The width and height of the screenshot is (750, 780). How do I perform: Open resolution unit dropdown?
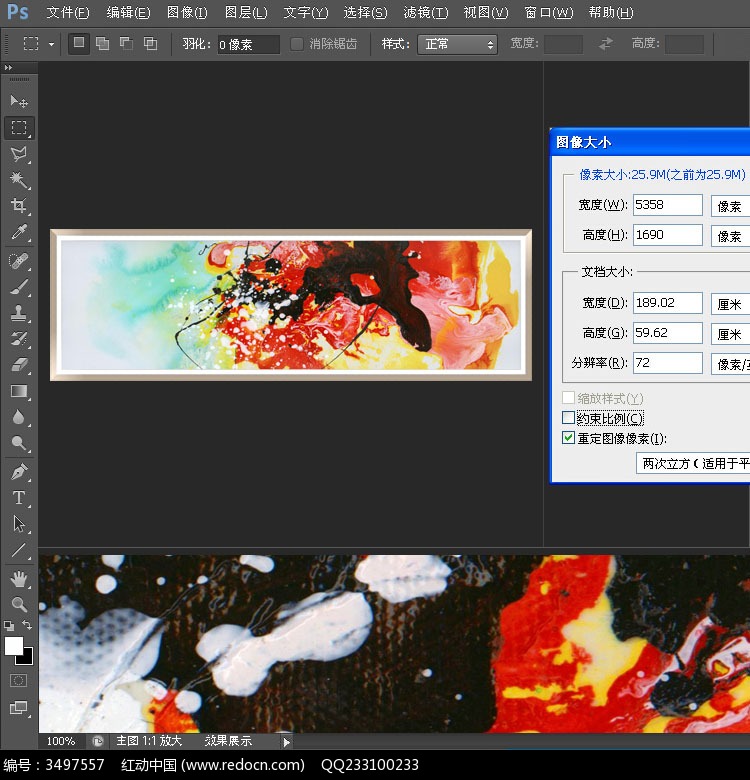tap(730, 364)
